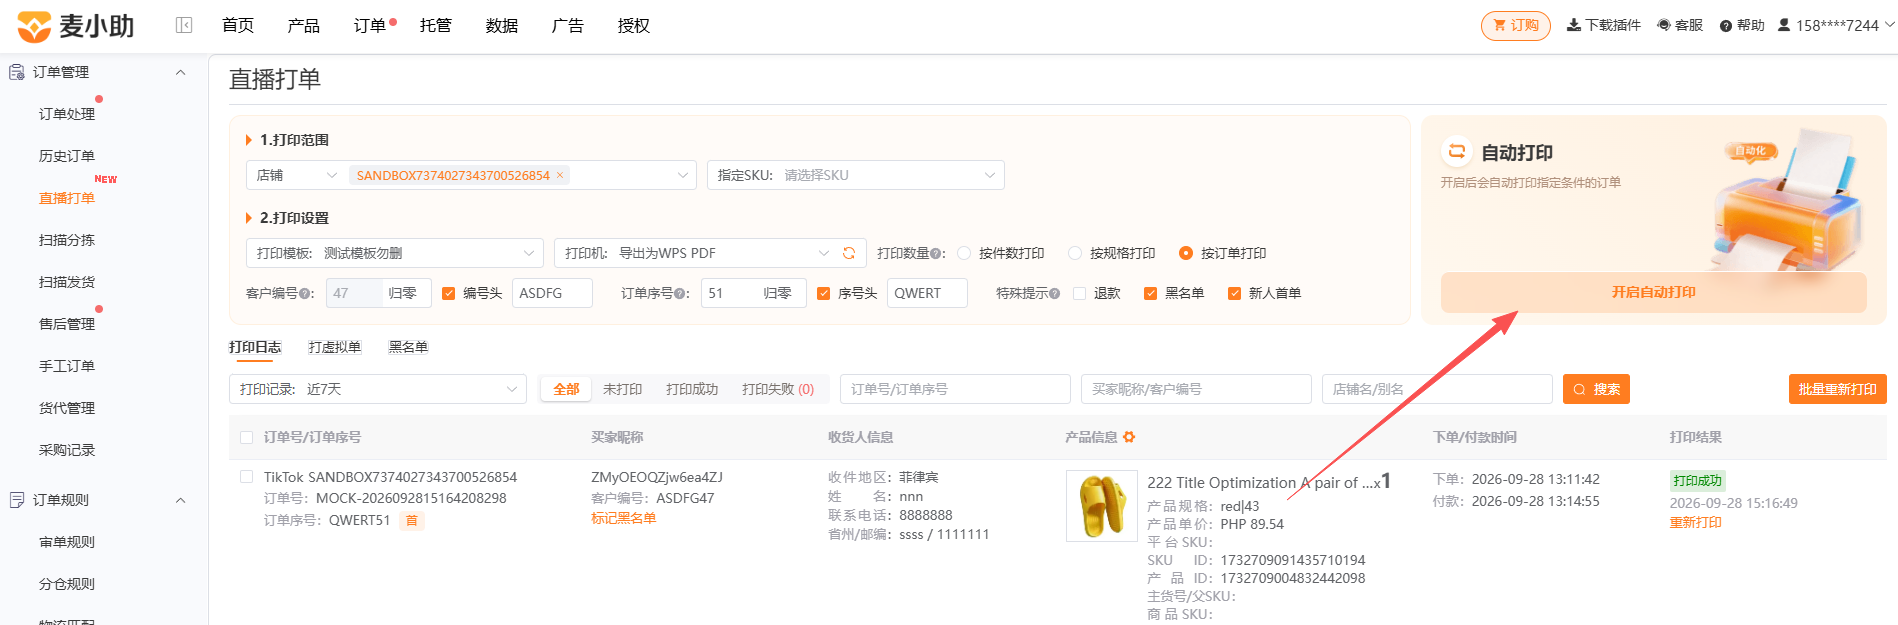Click the 订单序号 help icon

[x=680, y=294]
